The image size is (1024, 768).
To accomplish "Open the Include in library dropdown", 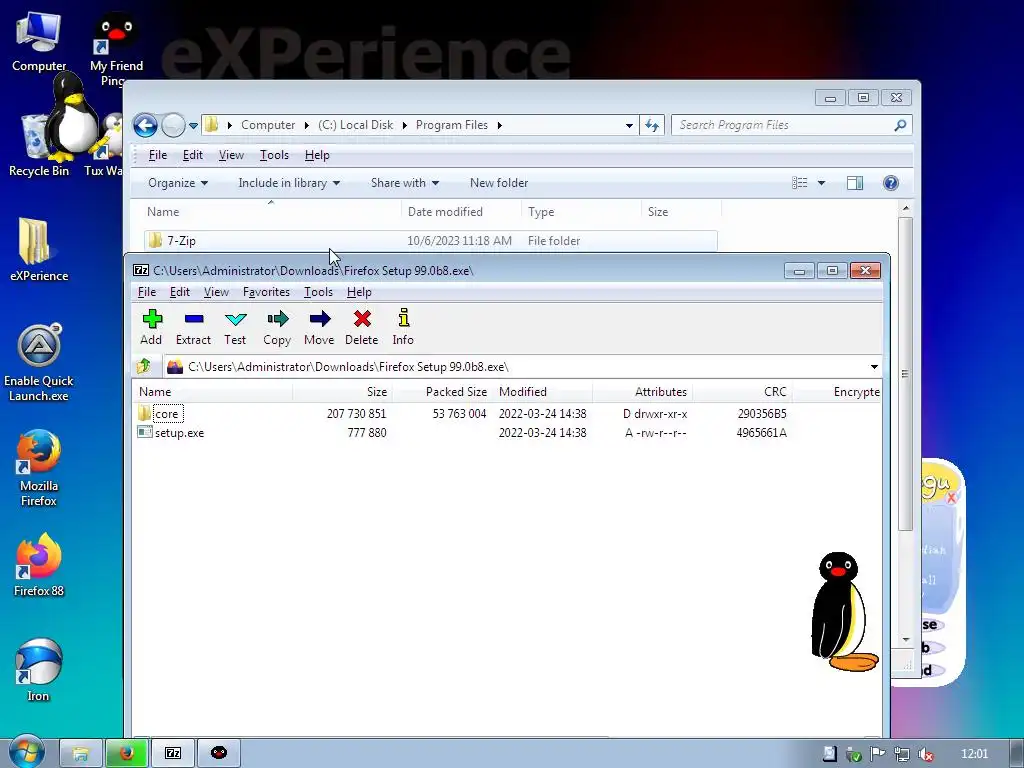I will [289, 183].
